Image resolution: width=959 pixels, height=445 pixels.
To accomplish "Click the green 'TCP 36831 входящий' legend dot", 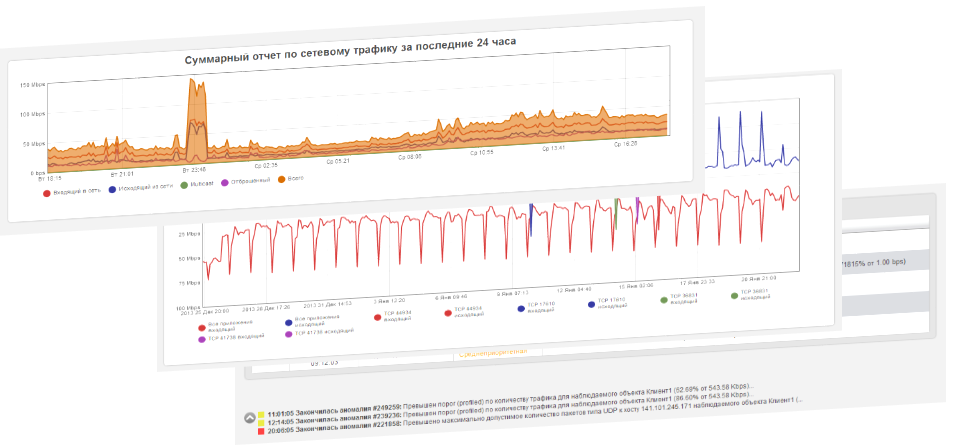I will pos(664,300).
